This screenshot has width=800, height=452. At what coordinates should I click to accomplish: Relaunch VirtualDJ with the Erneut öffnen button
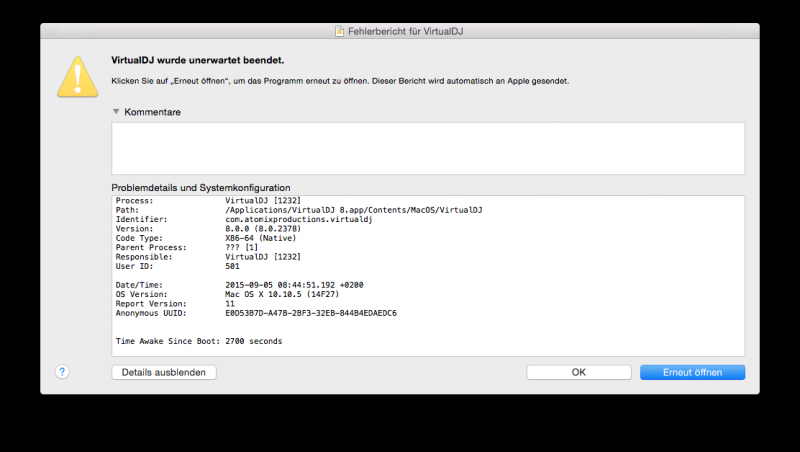click(x=693, y=372)
